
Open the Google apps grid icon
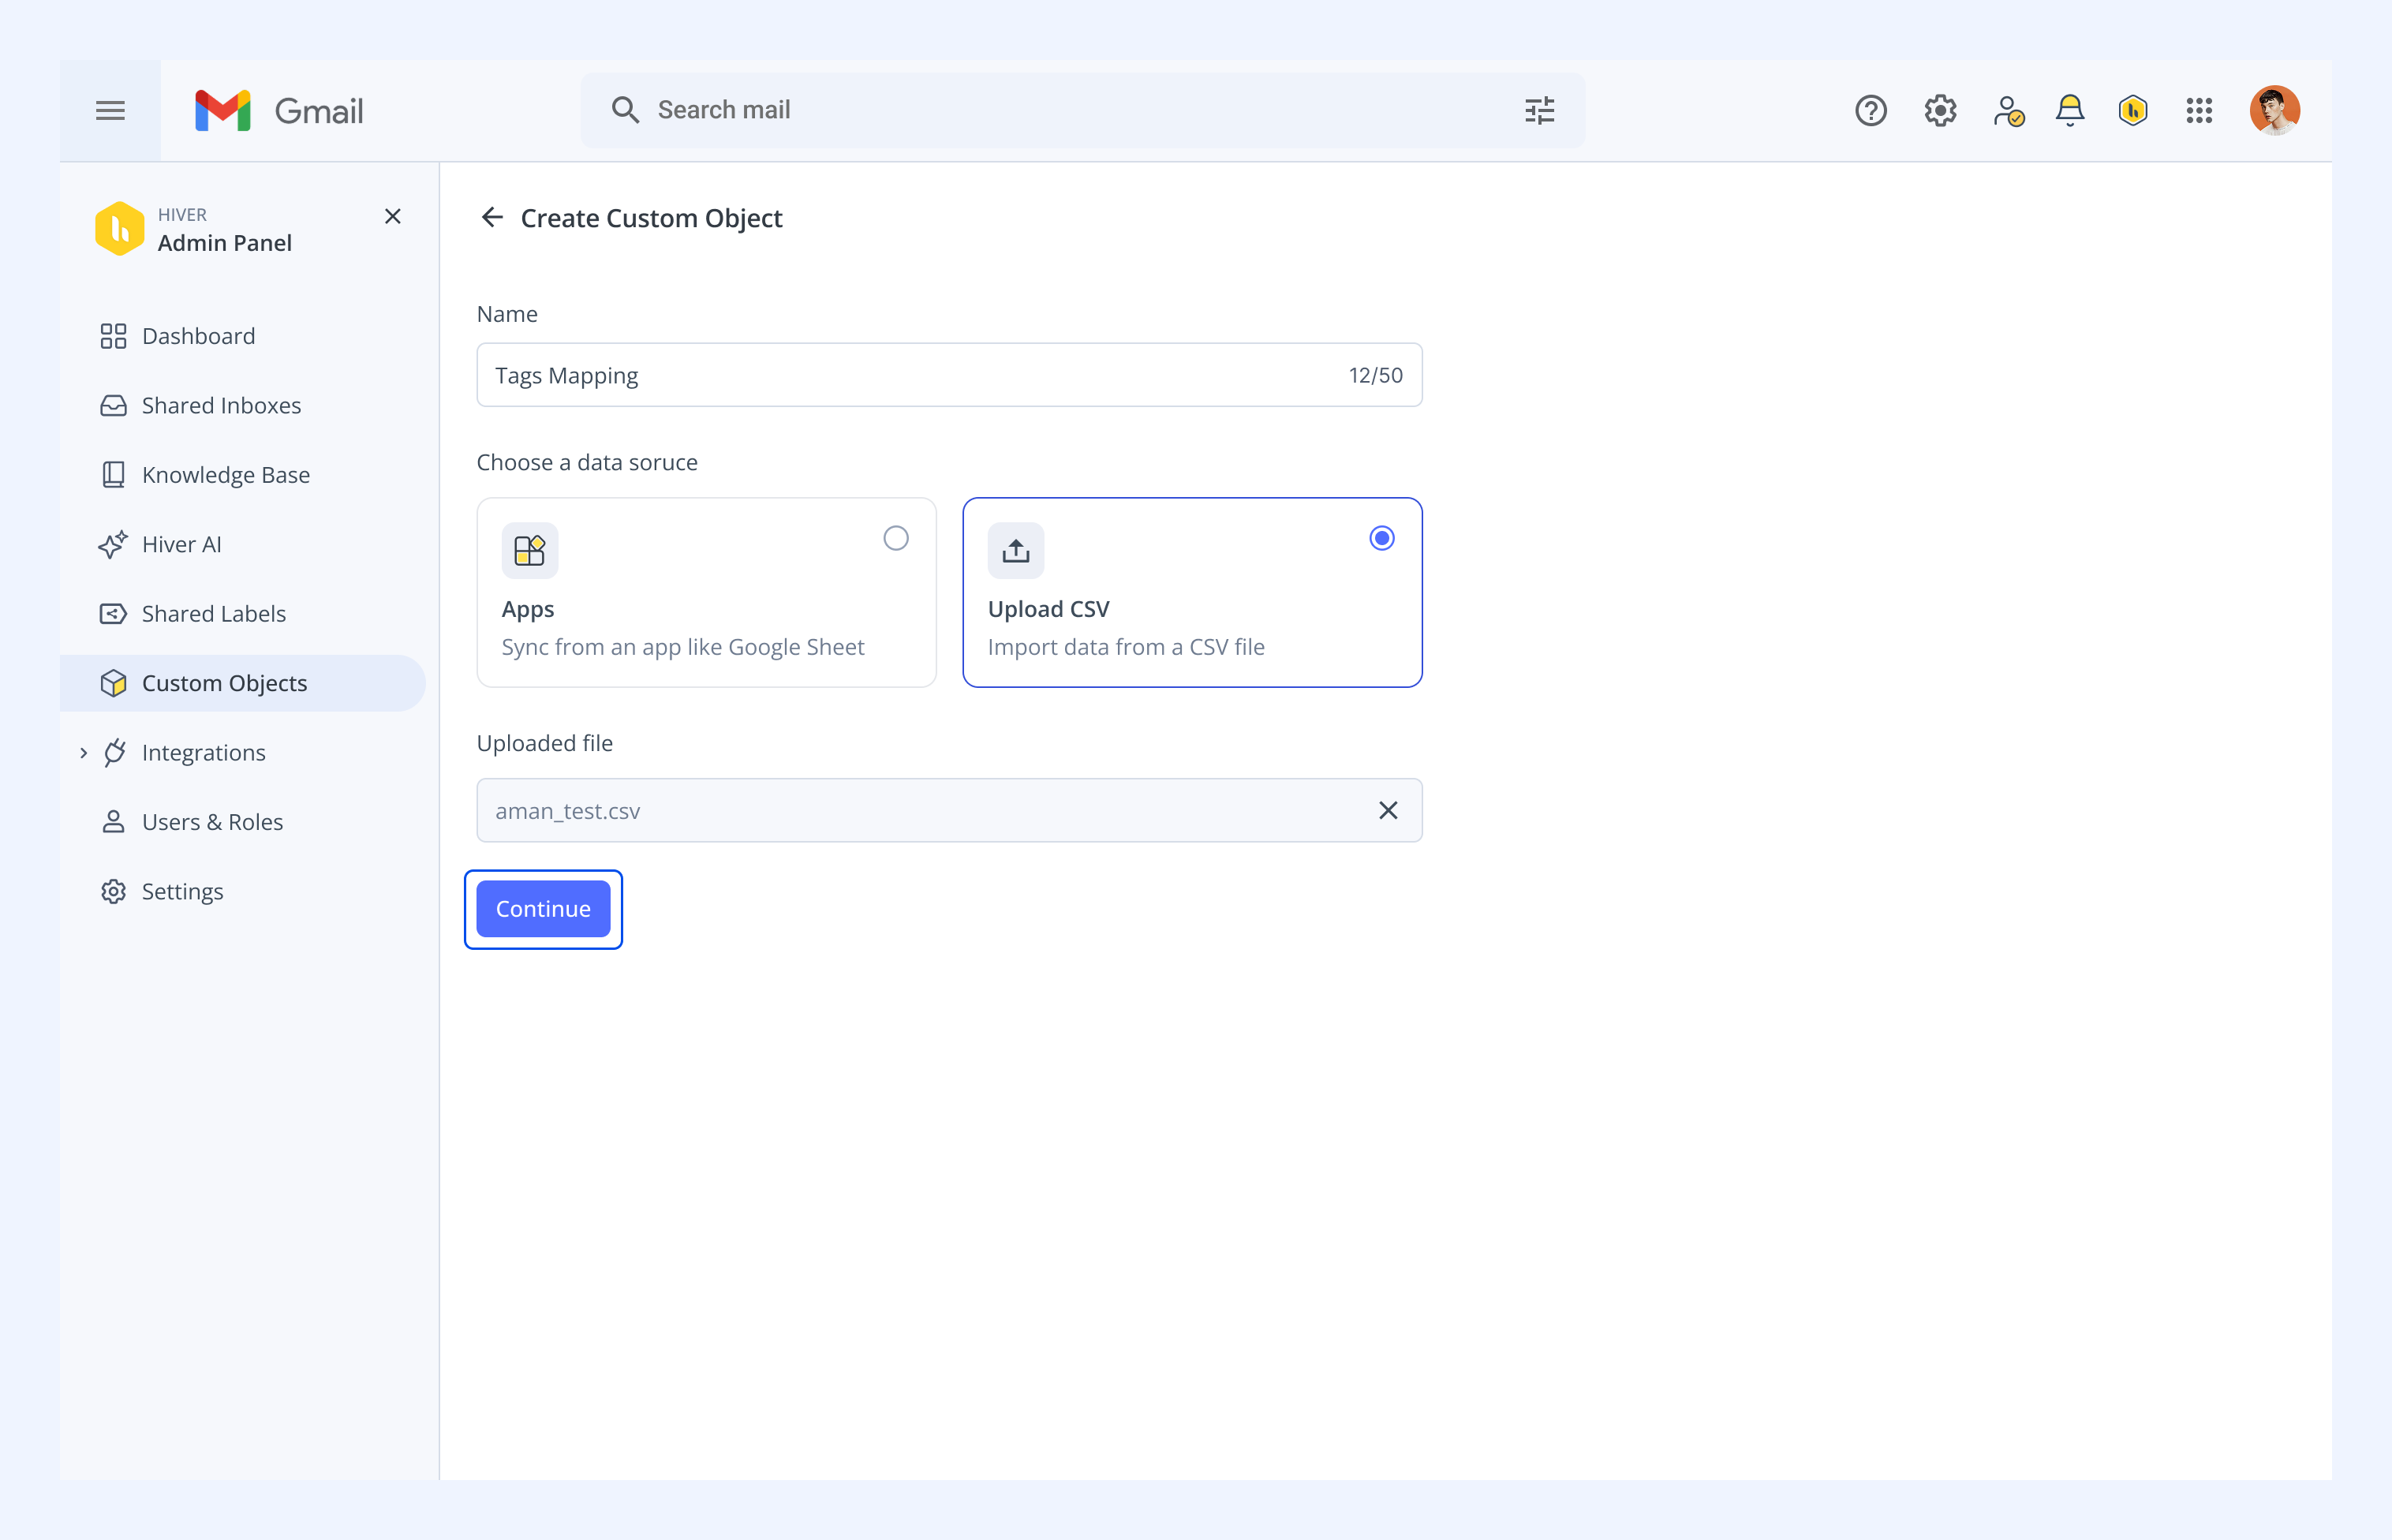2199,110
